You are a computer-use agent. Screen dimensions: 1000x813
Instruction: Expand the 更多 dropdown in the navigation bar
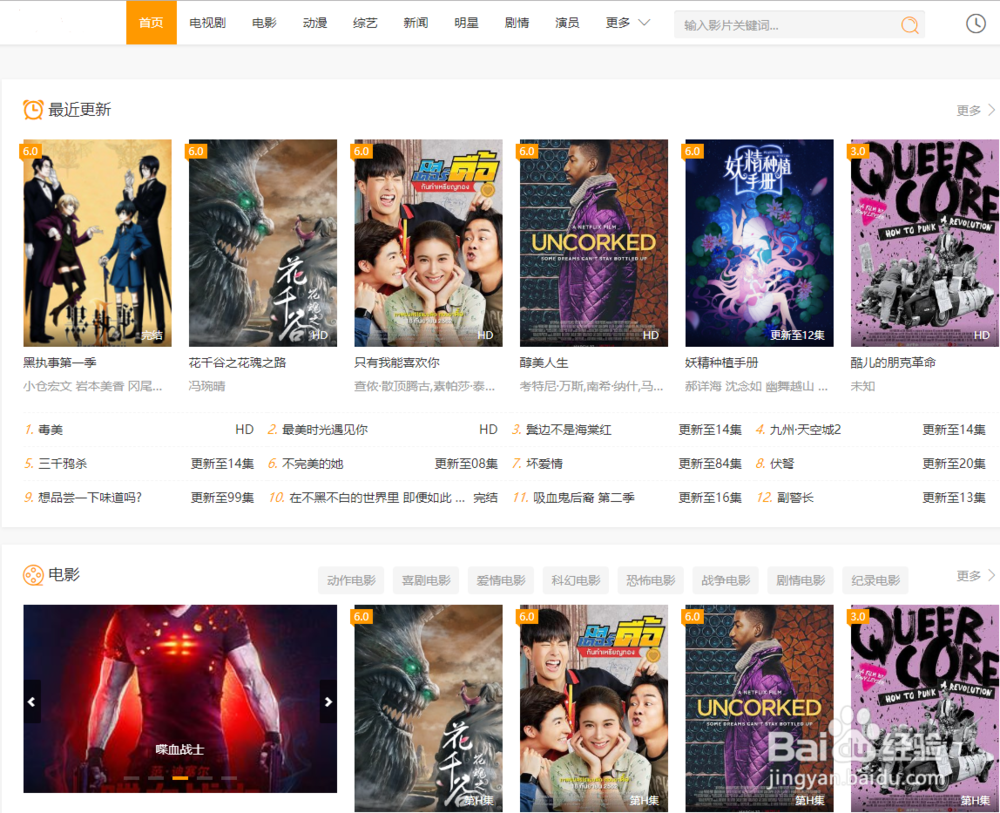tap(628, 23)
